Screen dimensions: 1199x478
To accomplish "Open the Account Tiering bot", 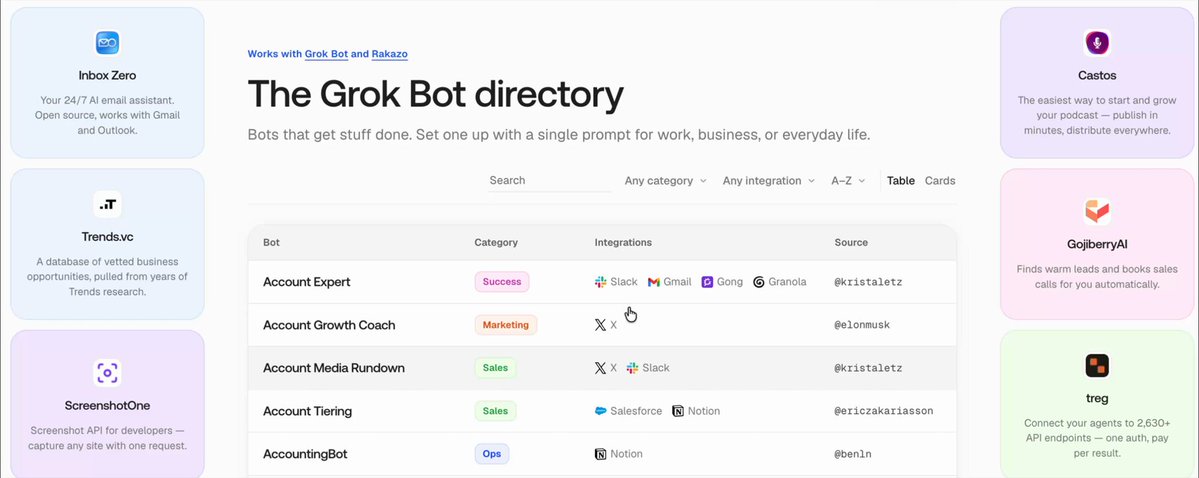I will [x=307, y=411].
